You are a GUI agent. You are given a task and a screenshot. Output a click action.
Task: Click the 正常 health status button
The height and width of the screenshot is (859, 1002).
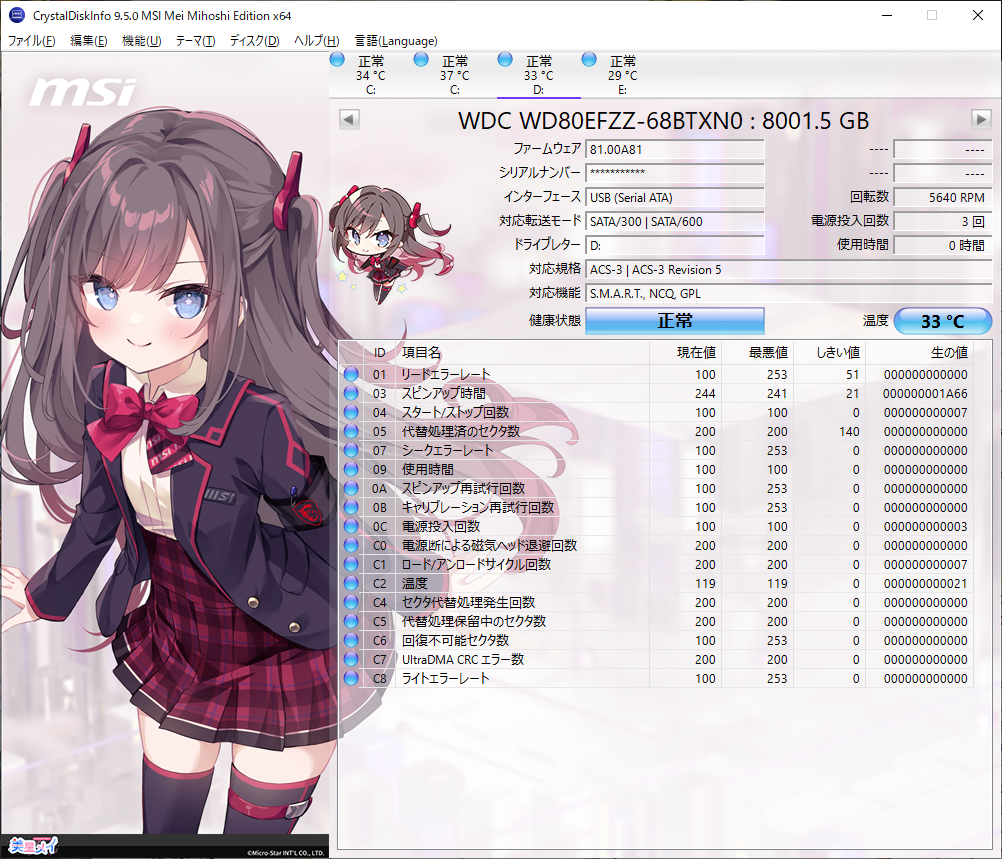[675, 321]
